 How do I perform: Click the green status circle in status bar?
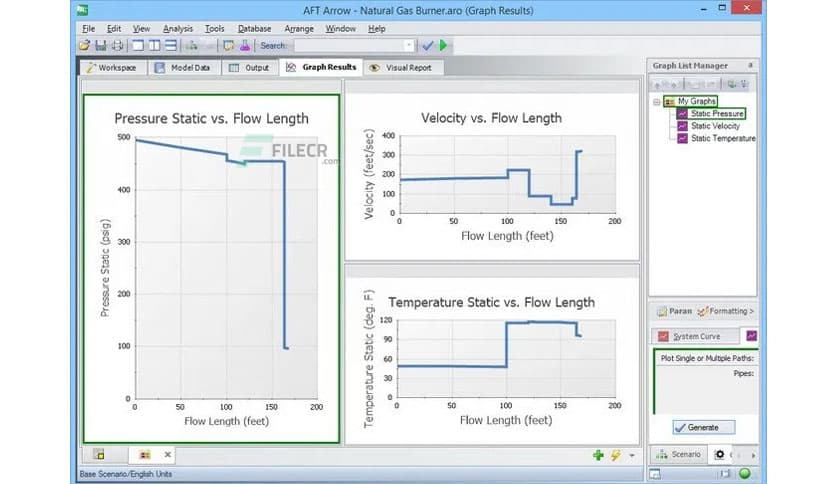(745, 473)
